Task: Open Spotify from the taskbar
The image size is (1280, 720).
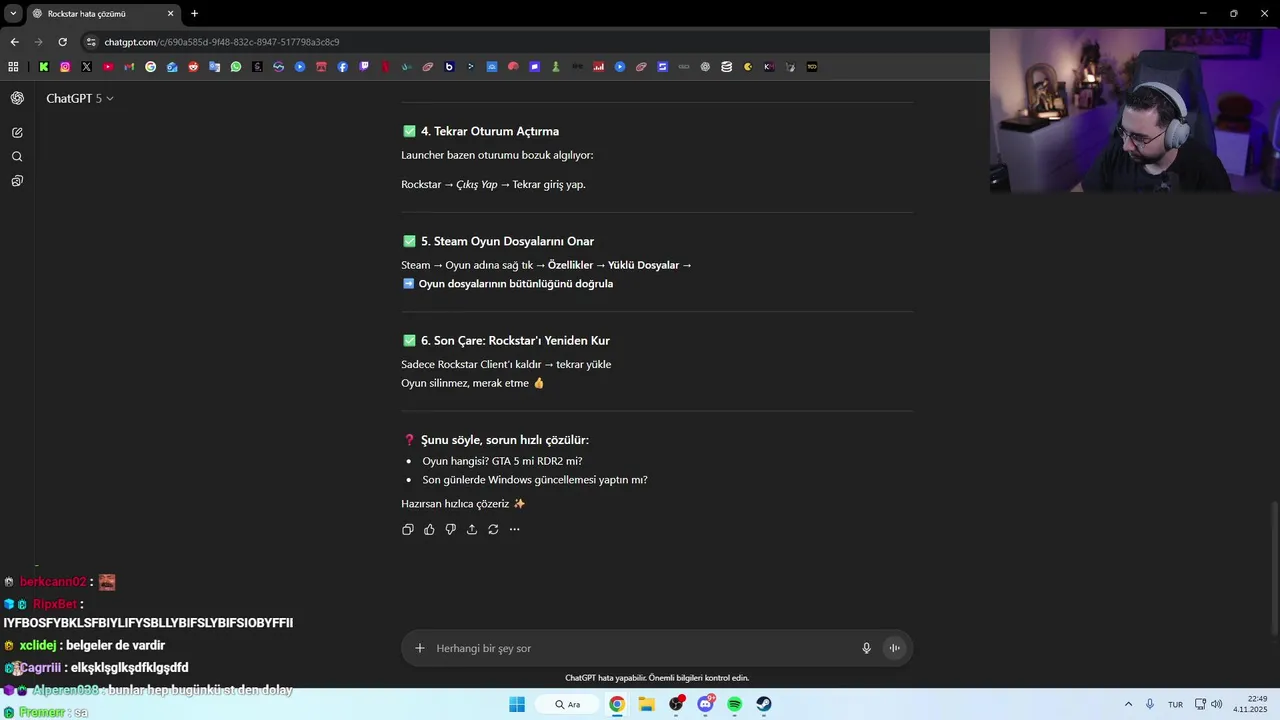Action: [735, 704]
